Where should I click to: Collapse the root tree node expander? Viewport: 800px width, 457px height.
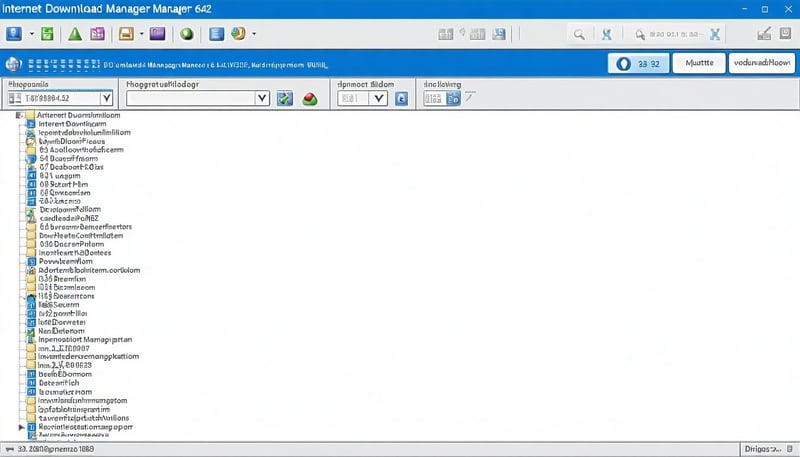19,115
